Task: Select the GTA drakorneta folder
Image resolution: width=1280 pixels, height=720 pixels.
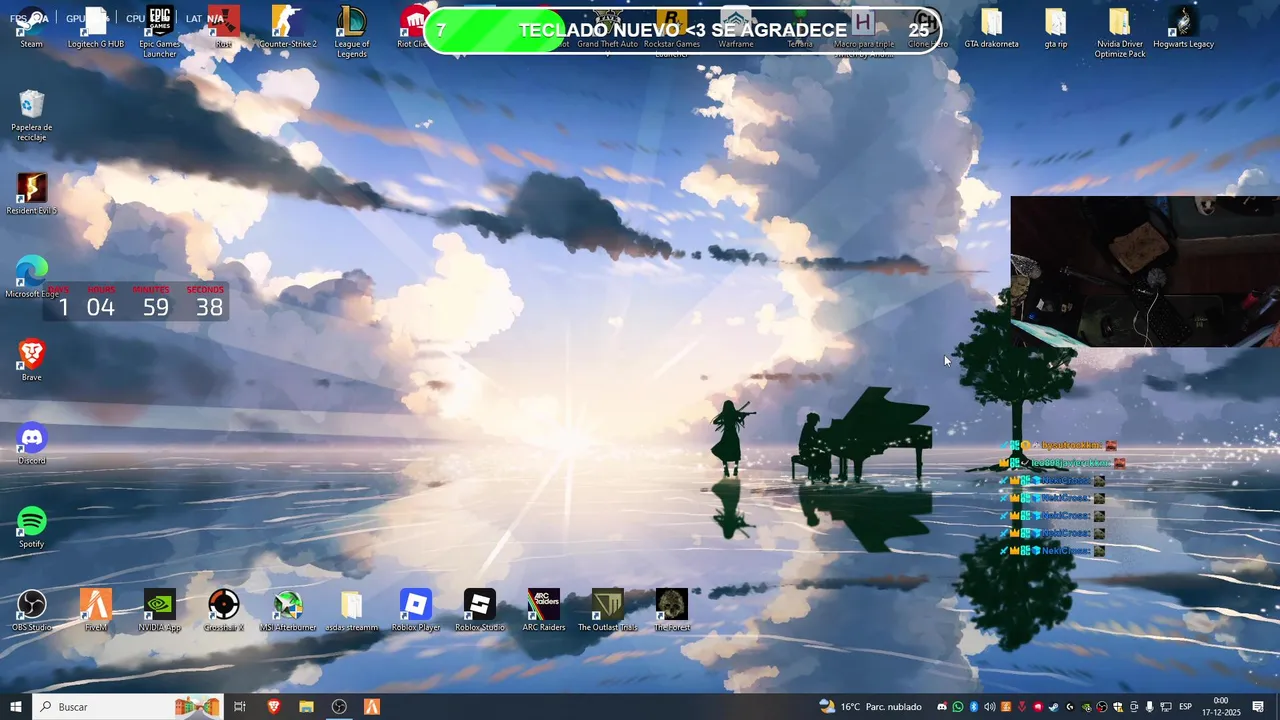Action: click(992, 28)
